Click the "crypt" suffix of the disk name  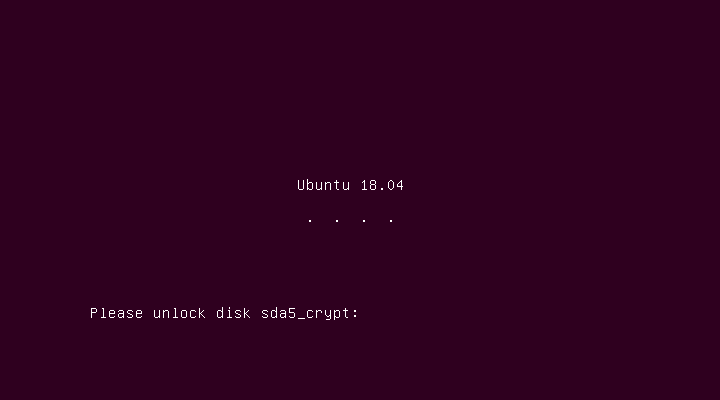328,313
